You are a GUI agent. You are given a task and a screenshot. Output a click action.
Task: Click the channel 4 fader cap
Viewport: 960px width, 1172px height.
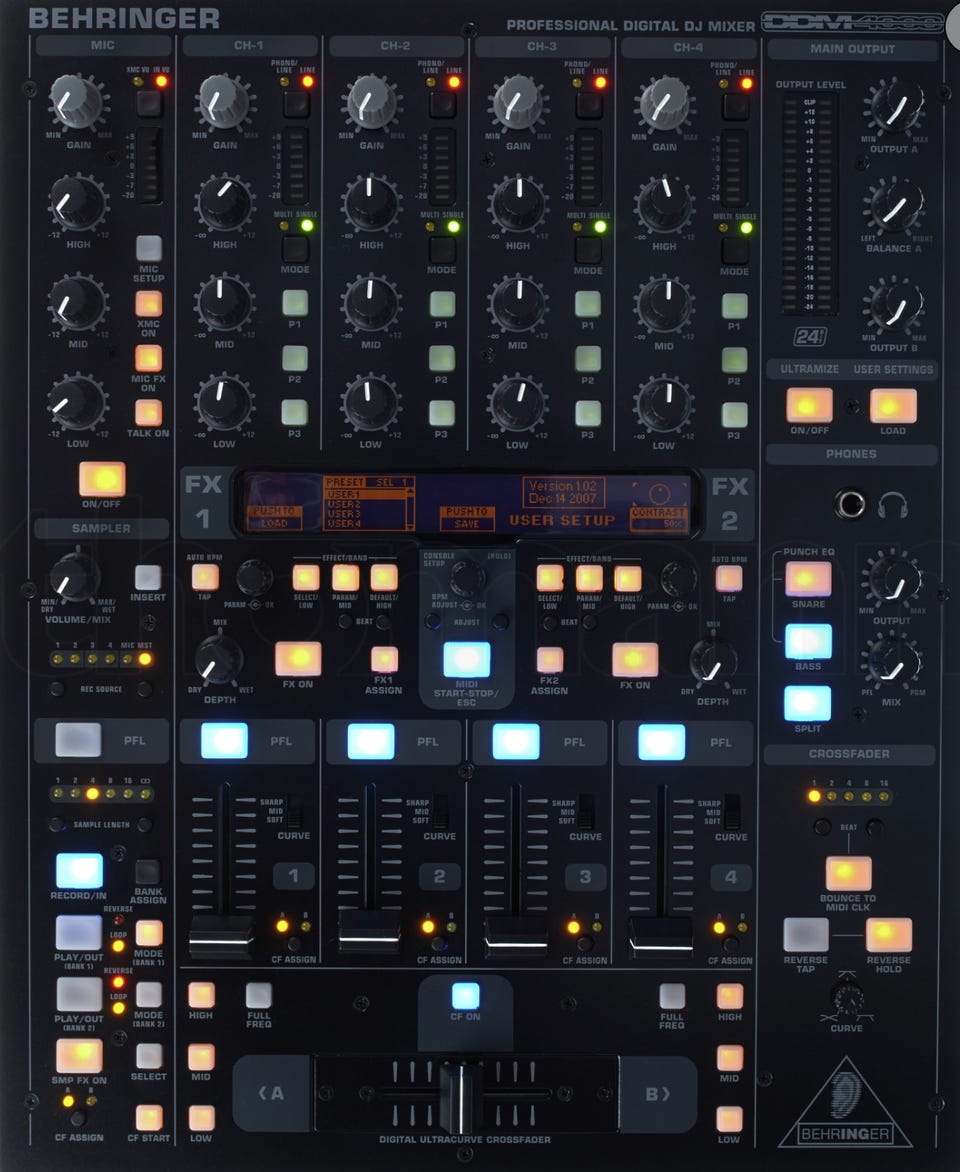[x=661, y=939]
